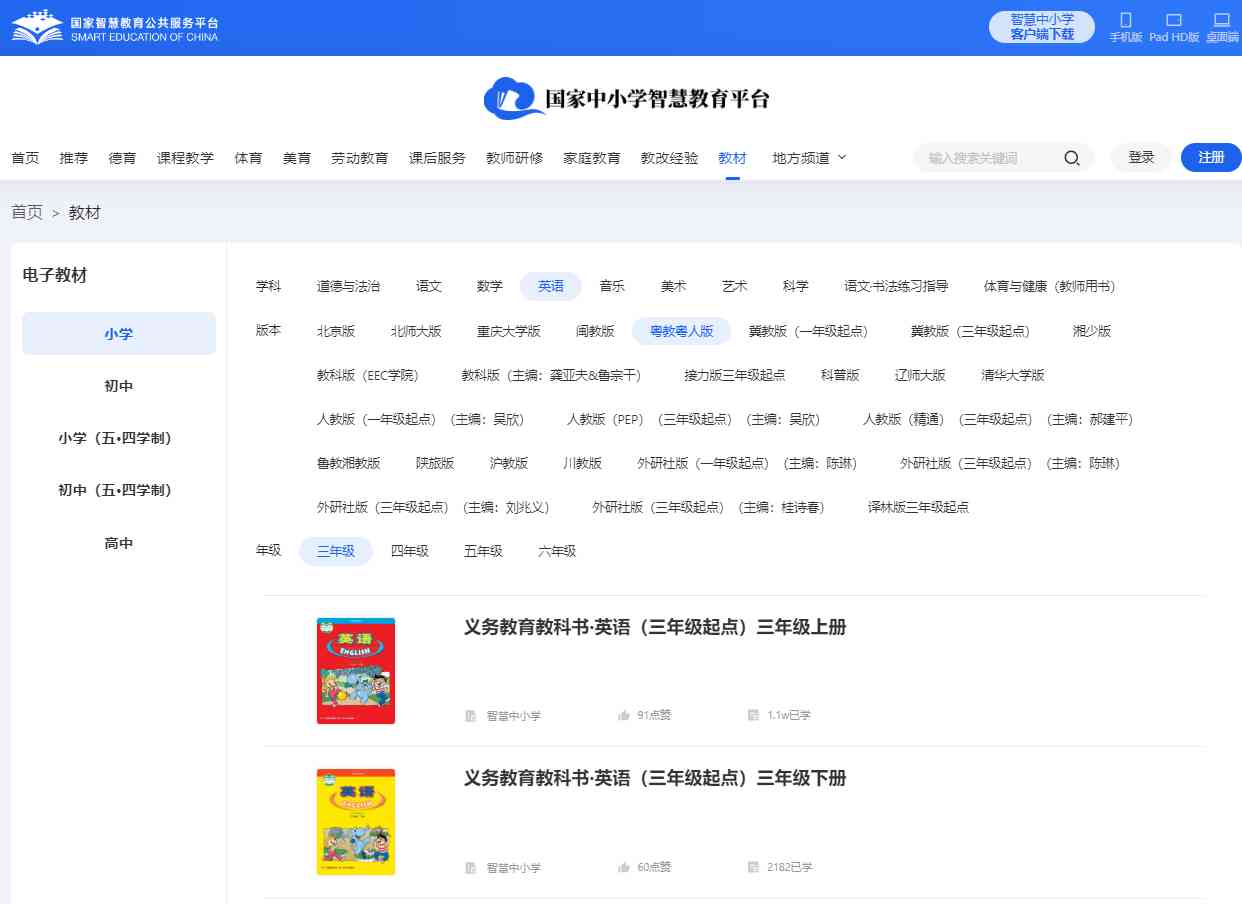Open the yellow 三年级下册 textbook cover
Viewport: 1242px width, 904px height.
coord(356,822)
